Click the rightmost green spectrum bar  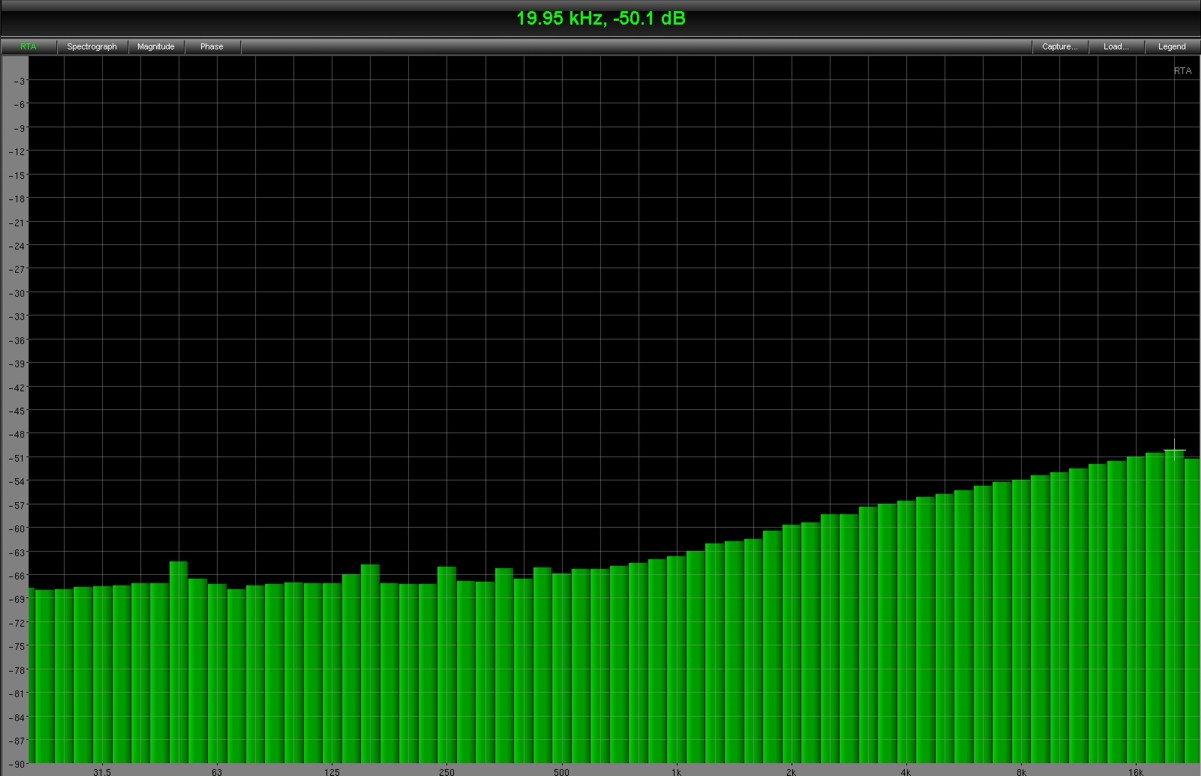tap(1192, 610)
